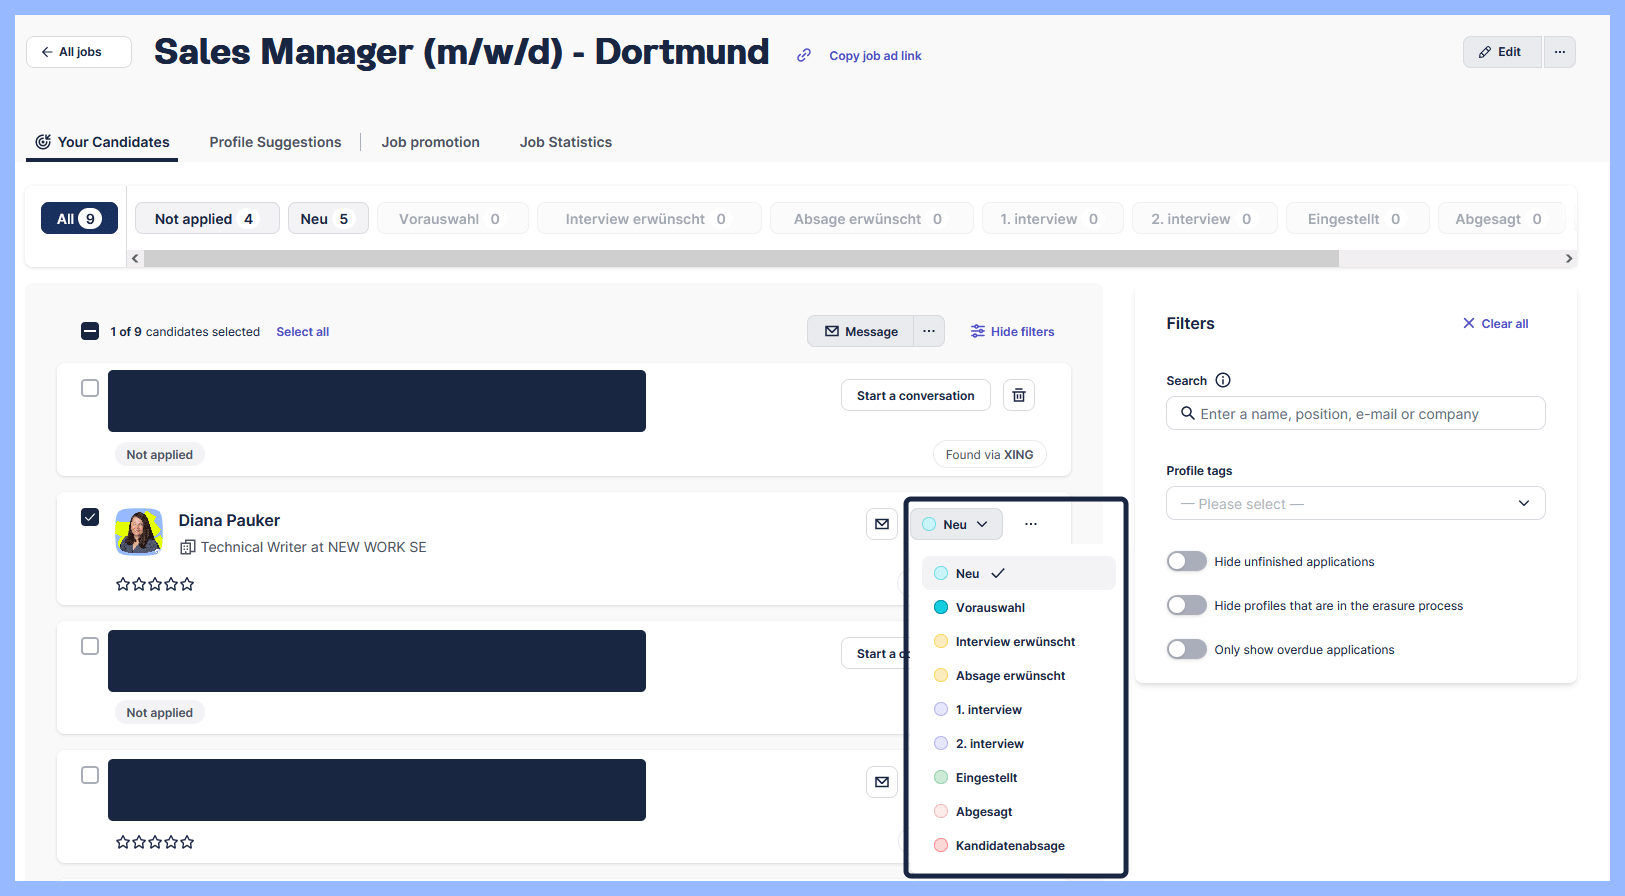Image resolution: width=1625 pixels, height=896 pixels.
Task: Focus the name, position, e-mail search field
Action: pyautogui.click(x=1355, y=413)
